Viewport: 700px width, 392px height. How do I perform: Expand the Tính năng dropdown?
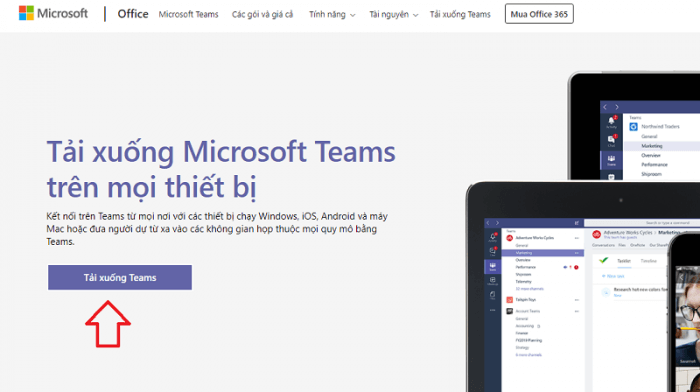pos(332,14)
